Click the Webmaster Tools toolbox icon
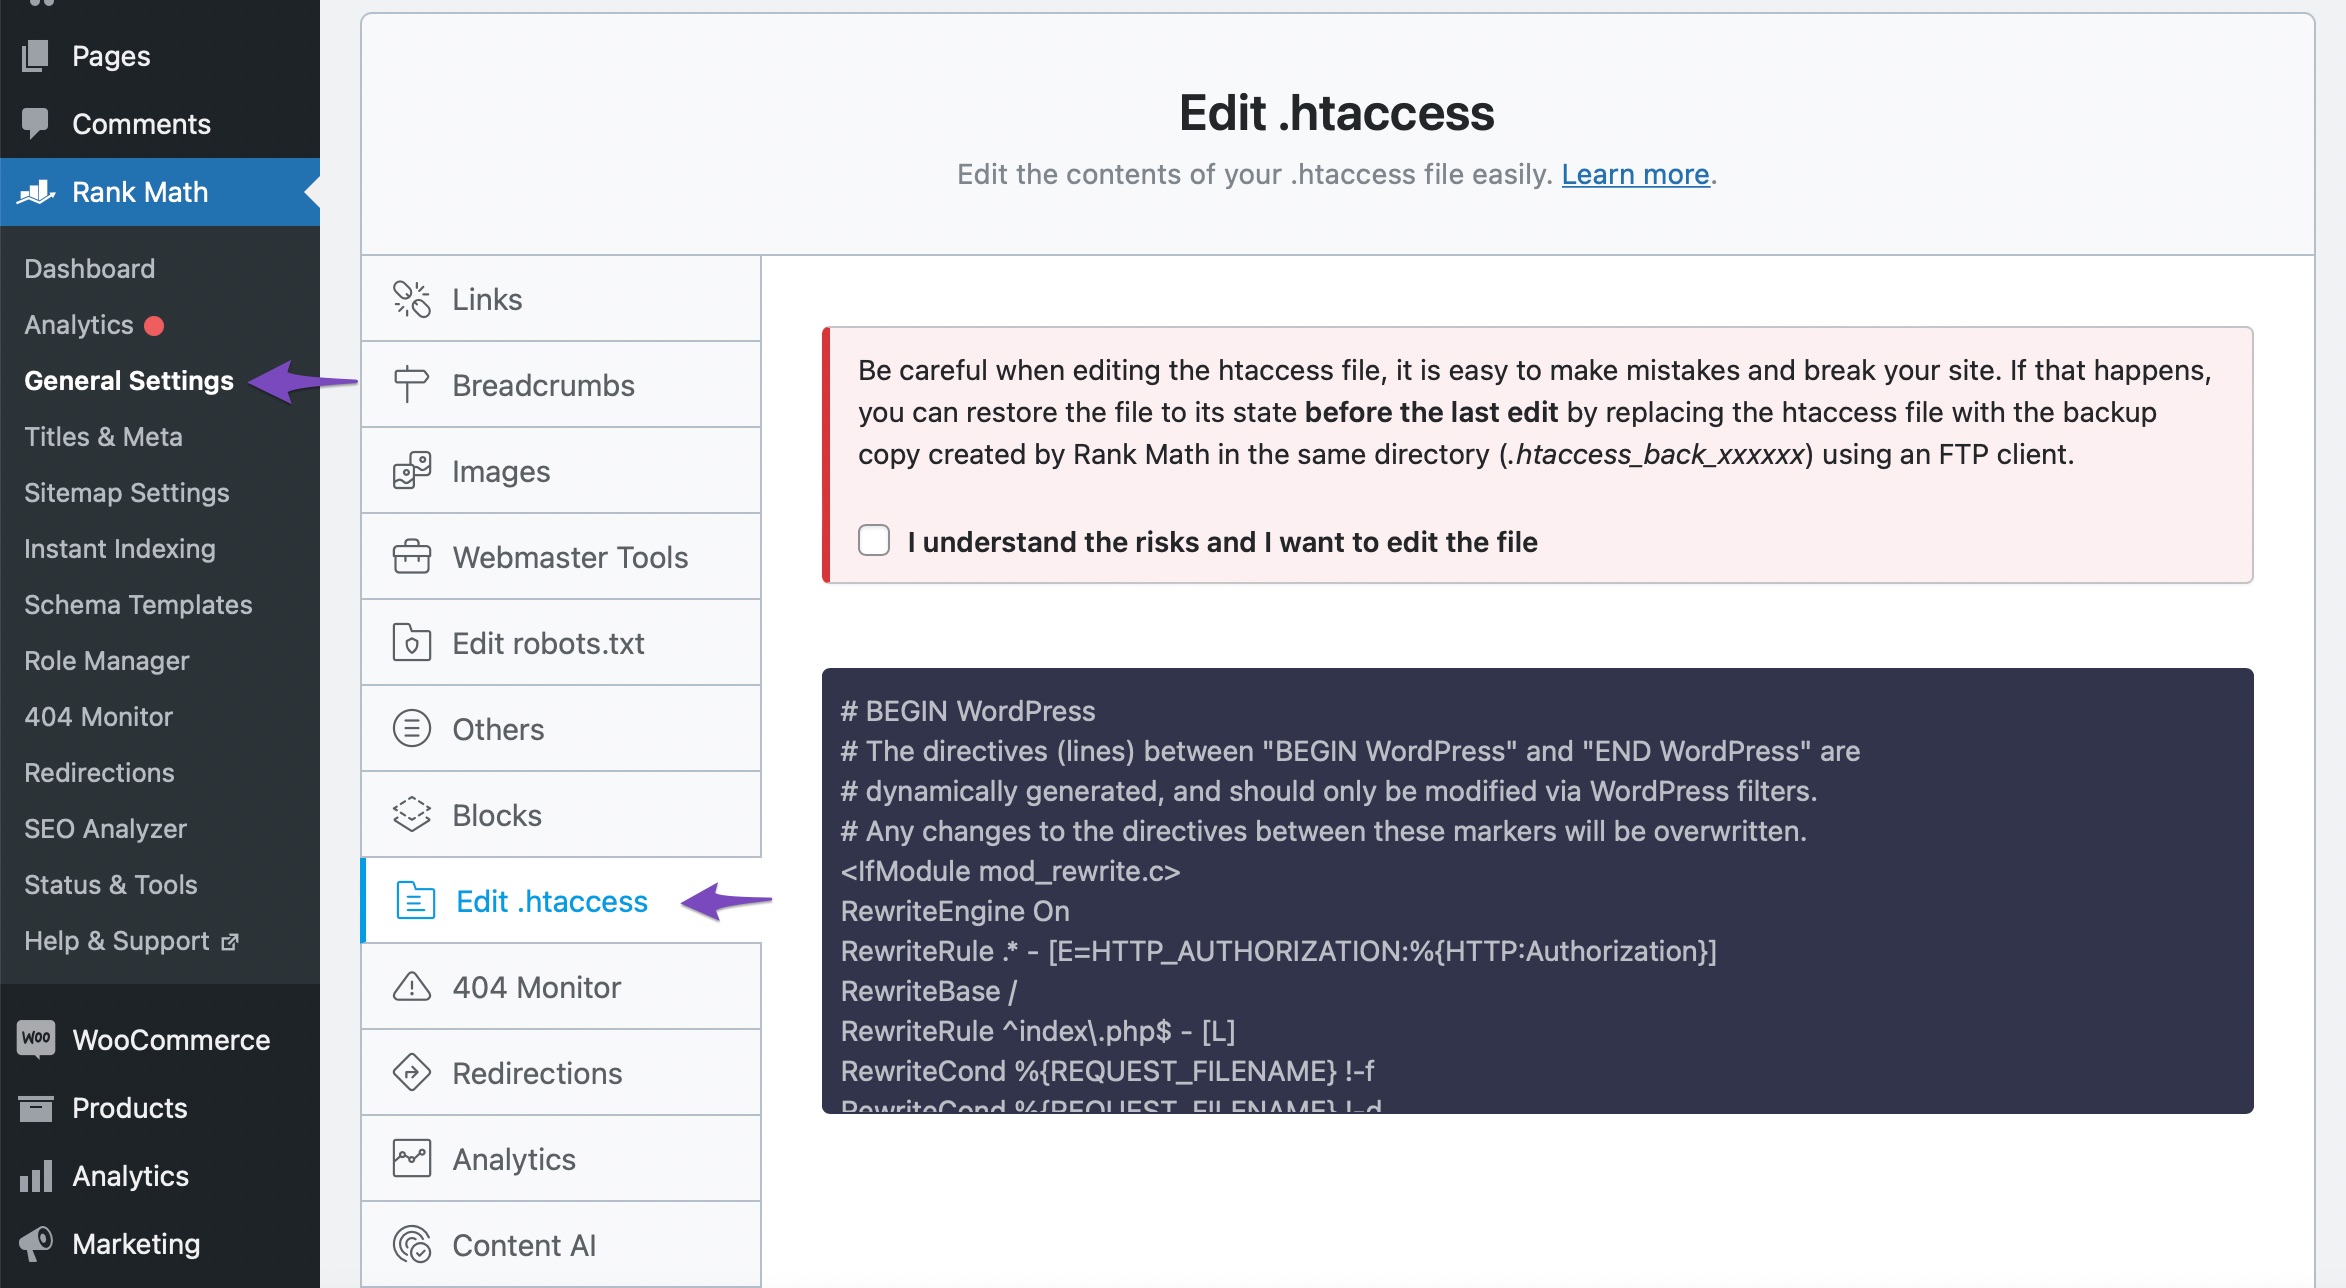The width and height of the screenshot is (2346, 1288). coord(411,557)
